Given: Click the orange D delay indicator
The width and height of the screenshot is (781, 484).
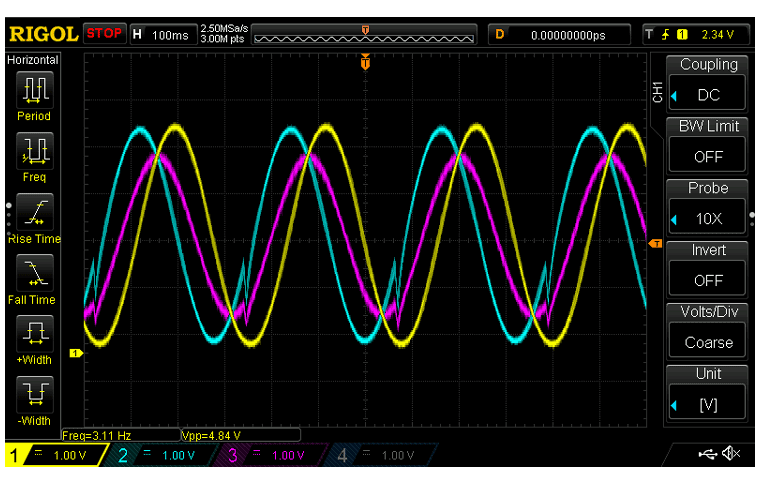Looking at the screenshot, I should pos(500,34).
